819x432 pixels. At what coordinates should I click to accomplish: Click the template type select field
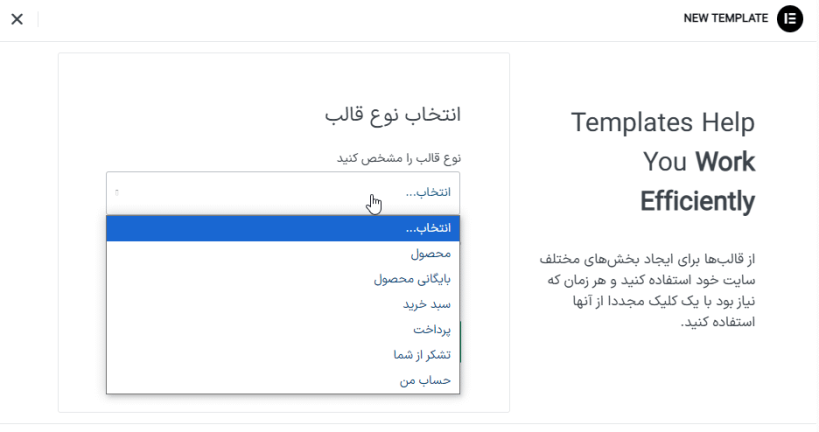point(283,192)
